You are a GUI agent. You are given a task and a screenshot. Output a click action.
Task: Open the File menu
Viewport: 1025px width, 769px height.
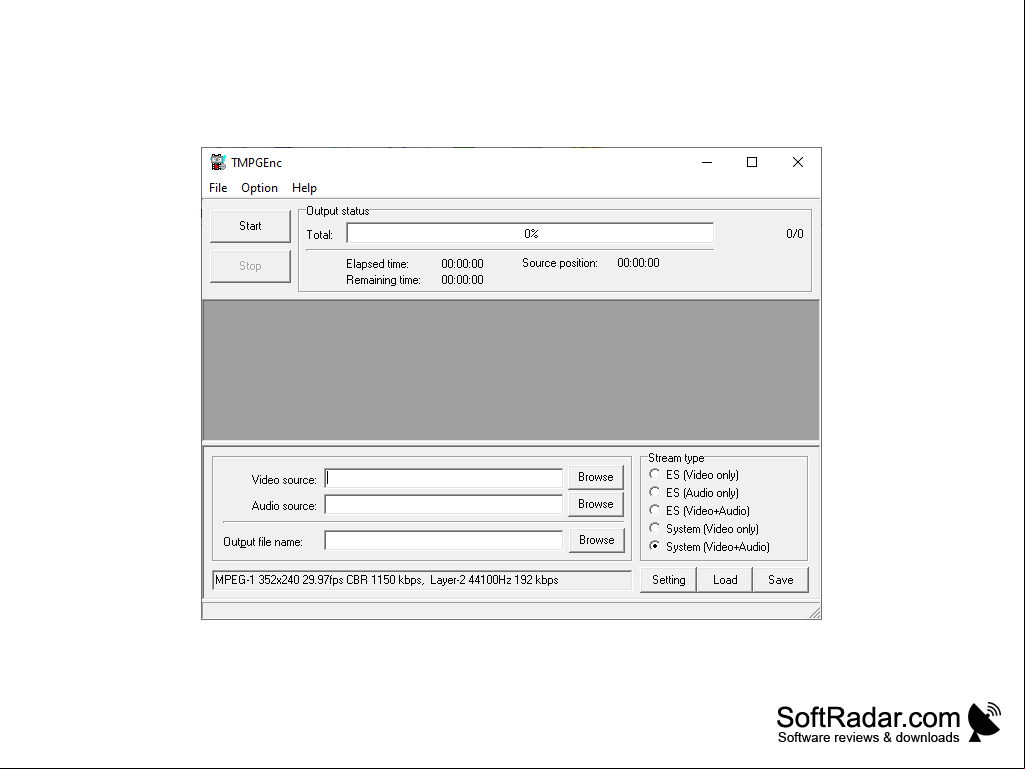[218, 188]
